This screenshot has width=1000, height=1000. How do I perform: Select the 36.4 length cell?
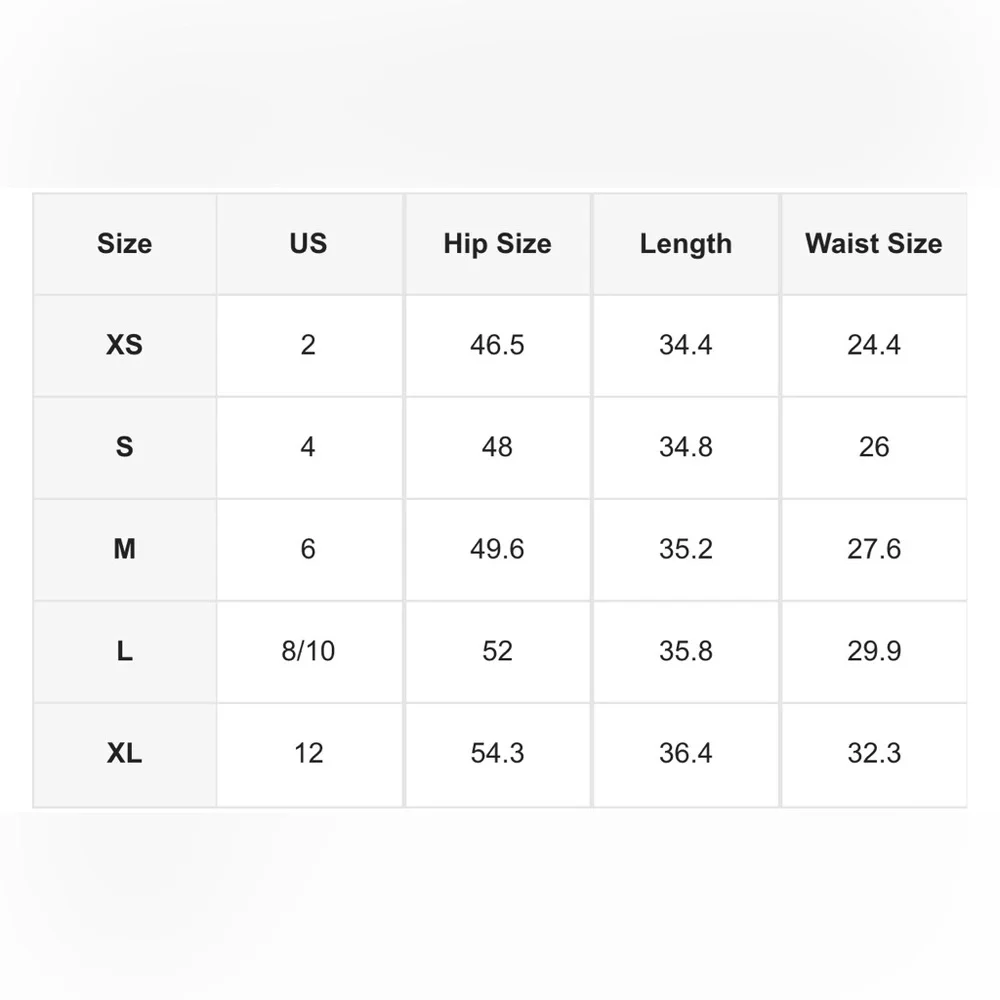tap(686, 753)
